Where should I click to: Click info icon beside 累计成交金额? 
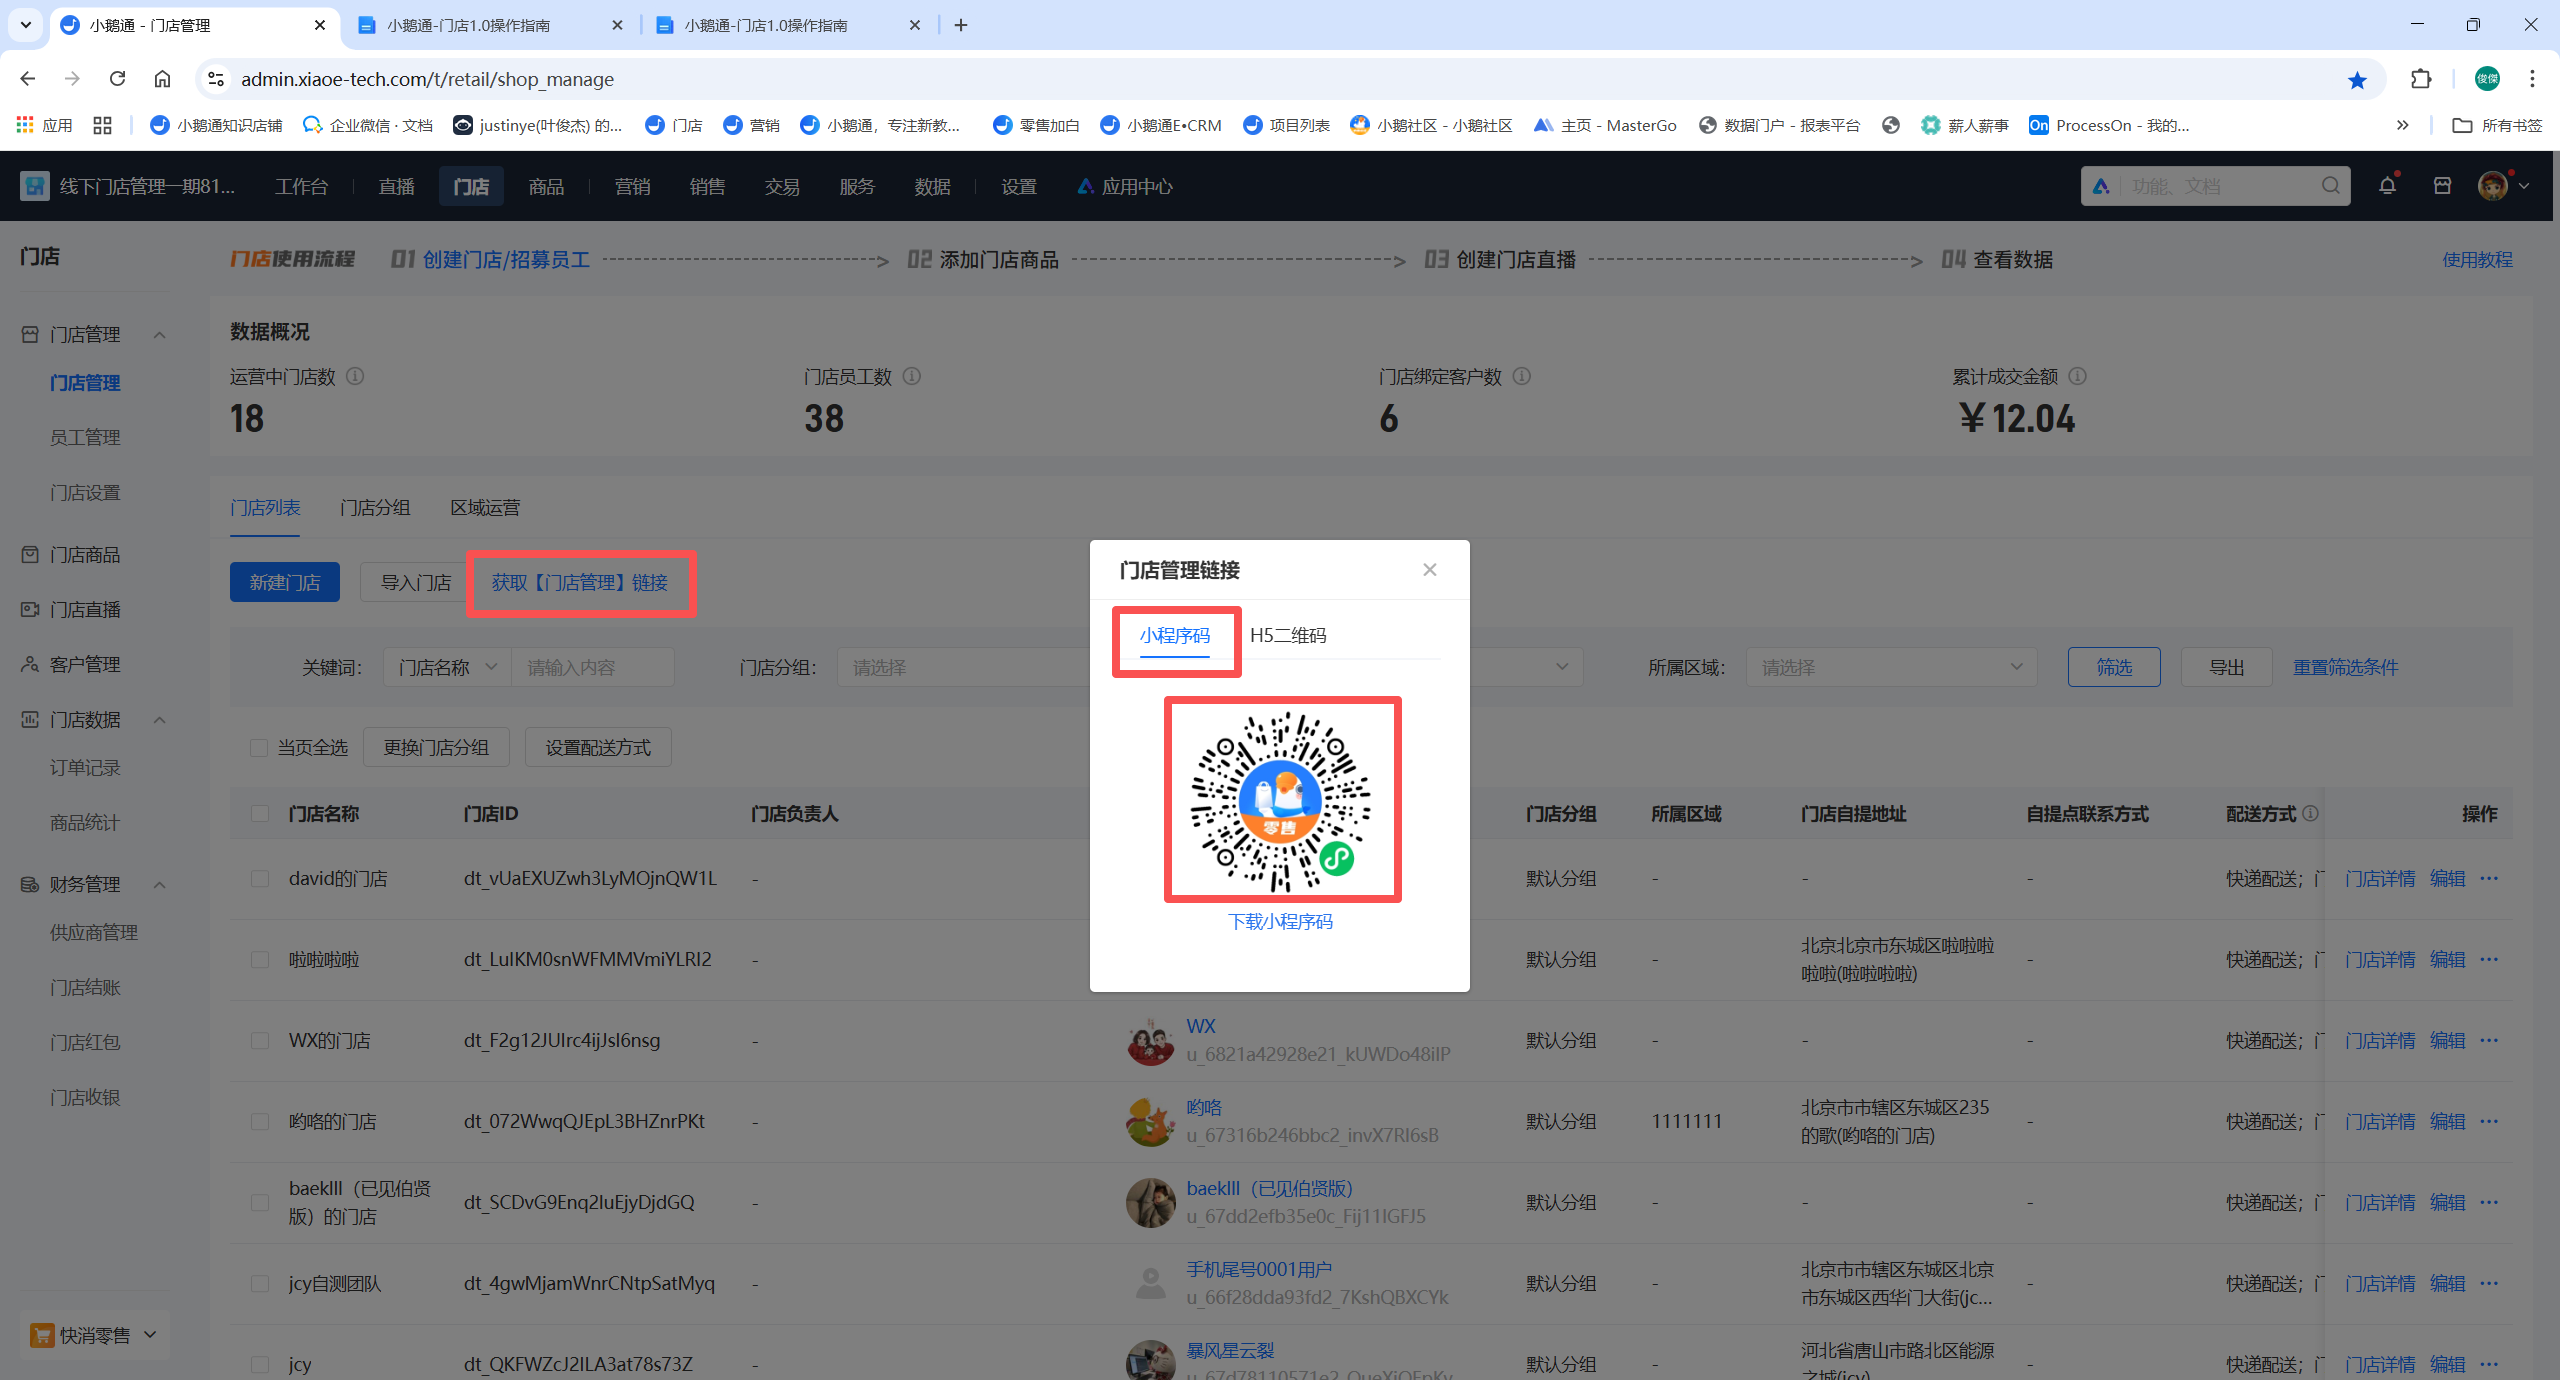pos(2077,376)
